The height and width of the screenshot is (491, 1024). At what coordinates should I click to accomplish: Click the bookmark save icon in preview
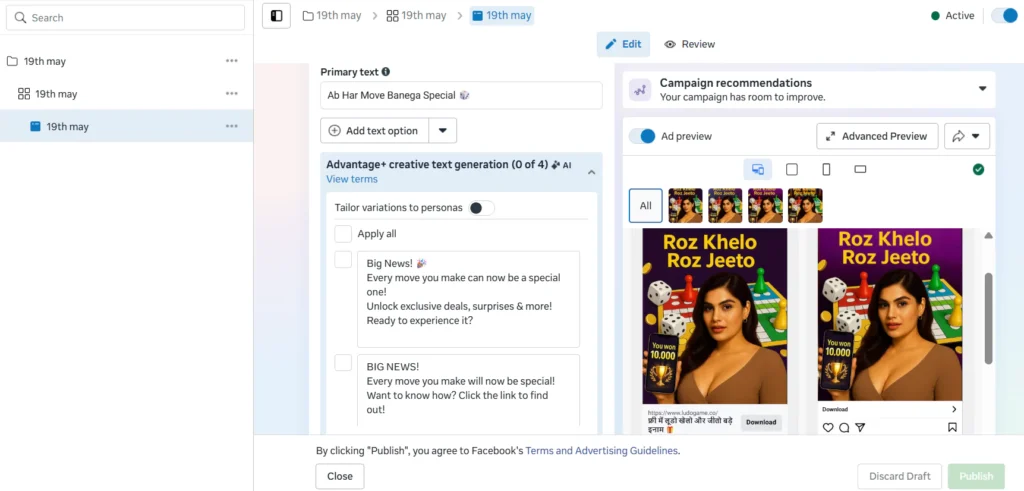tap(952, 428)
